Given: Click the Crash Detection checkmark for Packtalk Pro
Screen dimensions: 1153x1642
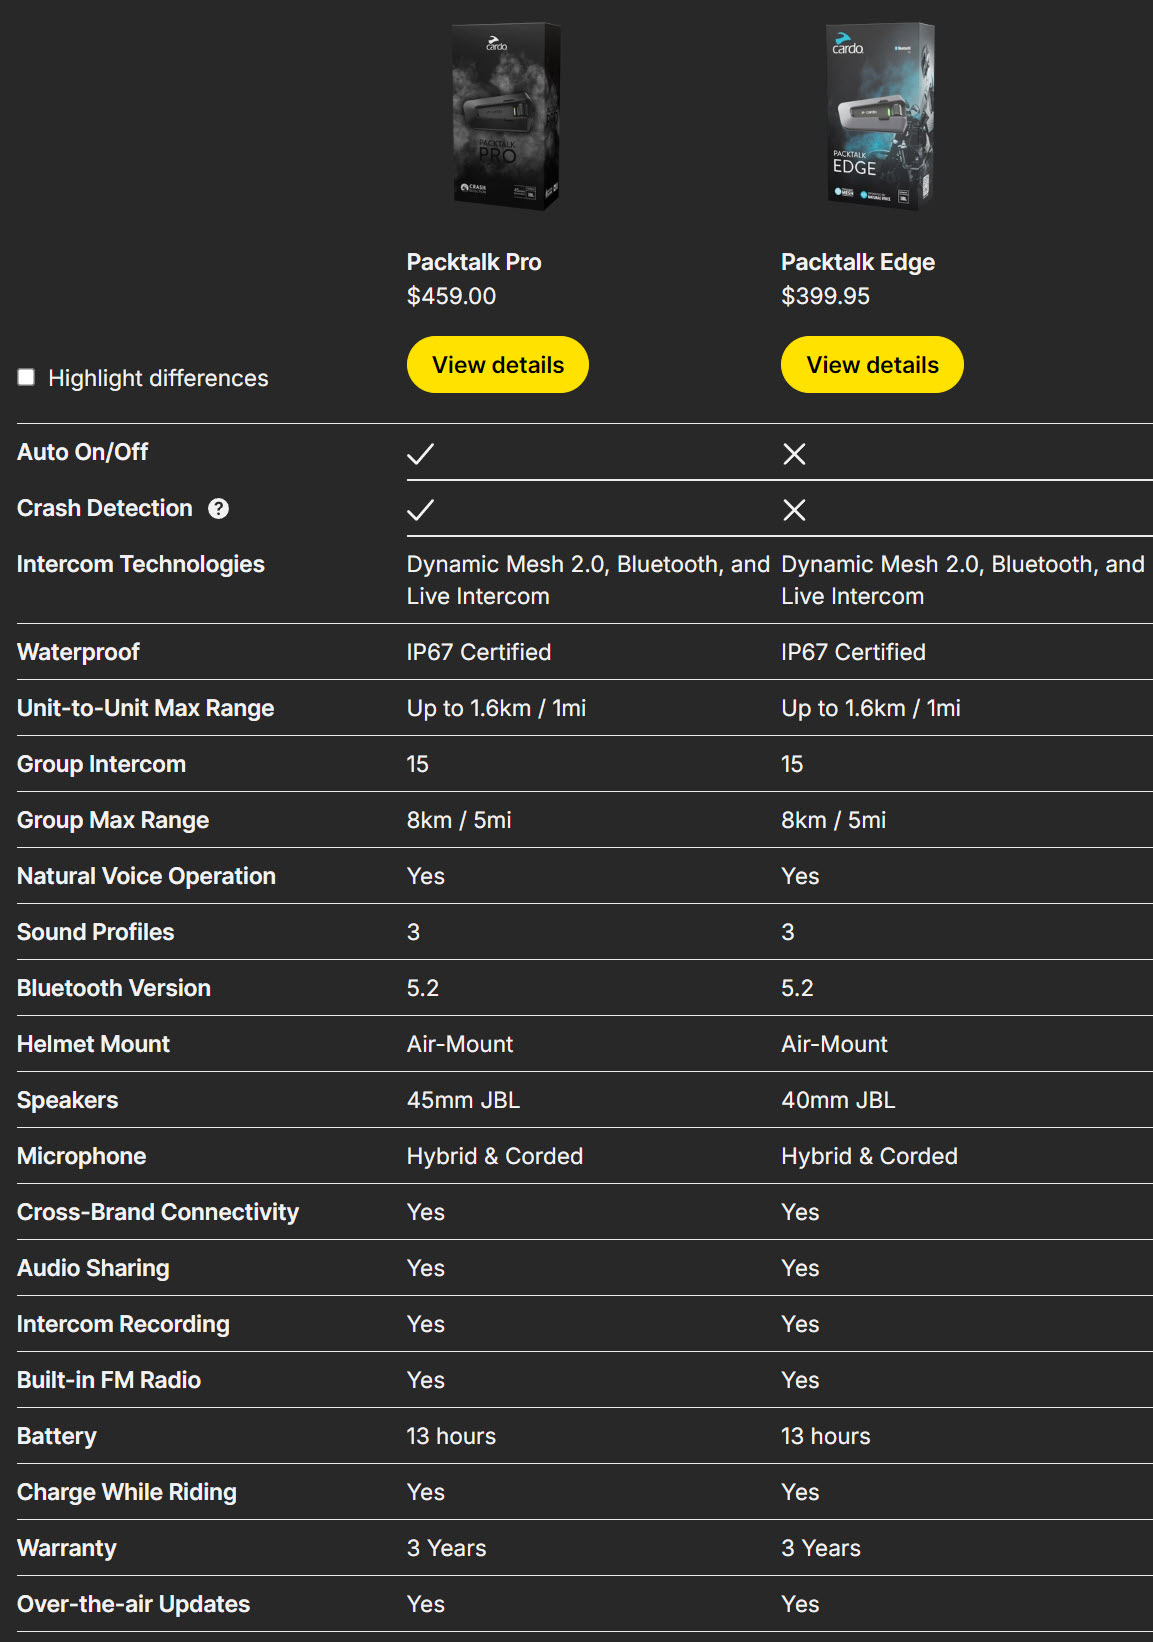Looking at the screenshot, I should pyautogui.click(x=420, y=510).
